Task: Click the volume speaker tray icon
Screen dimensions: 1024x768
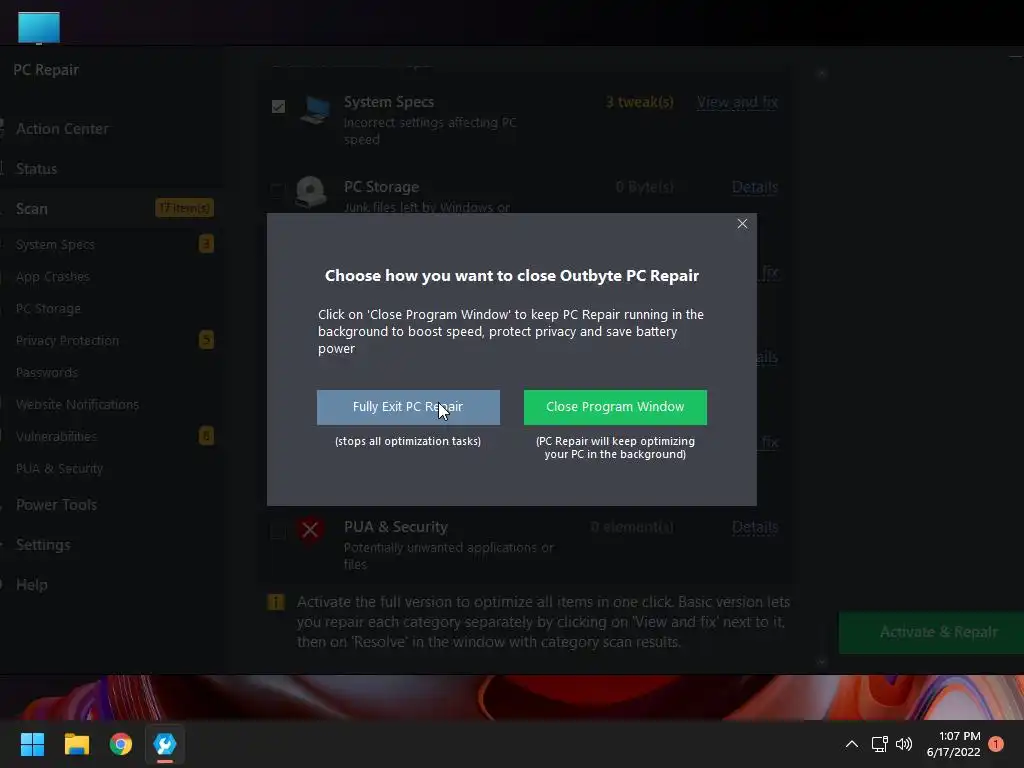Action: (x=904, y=744)
